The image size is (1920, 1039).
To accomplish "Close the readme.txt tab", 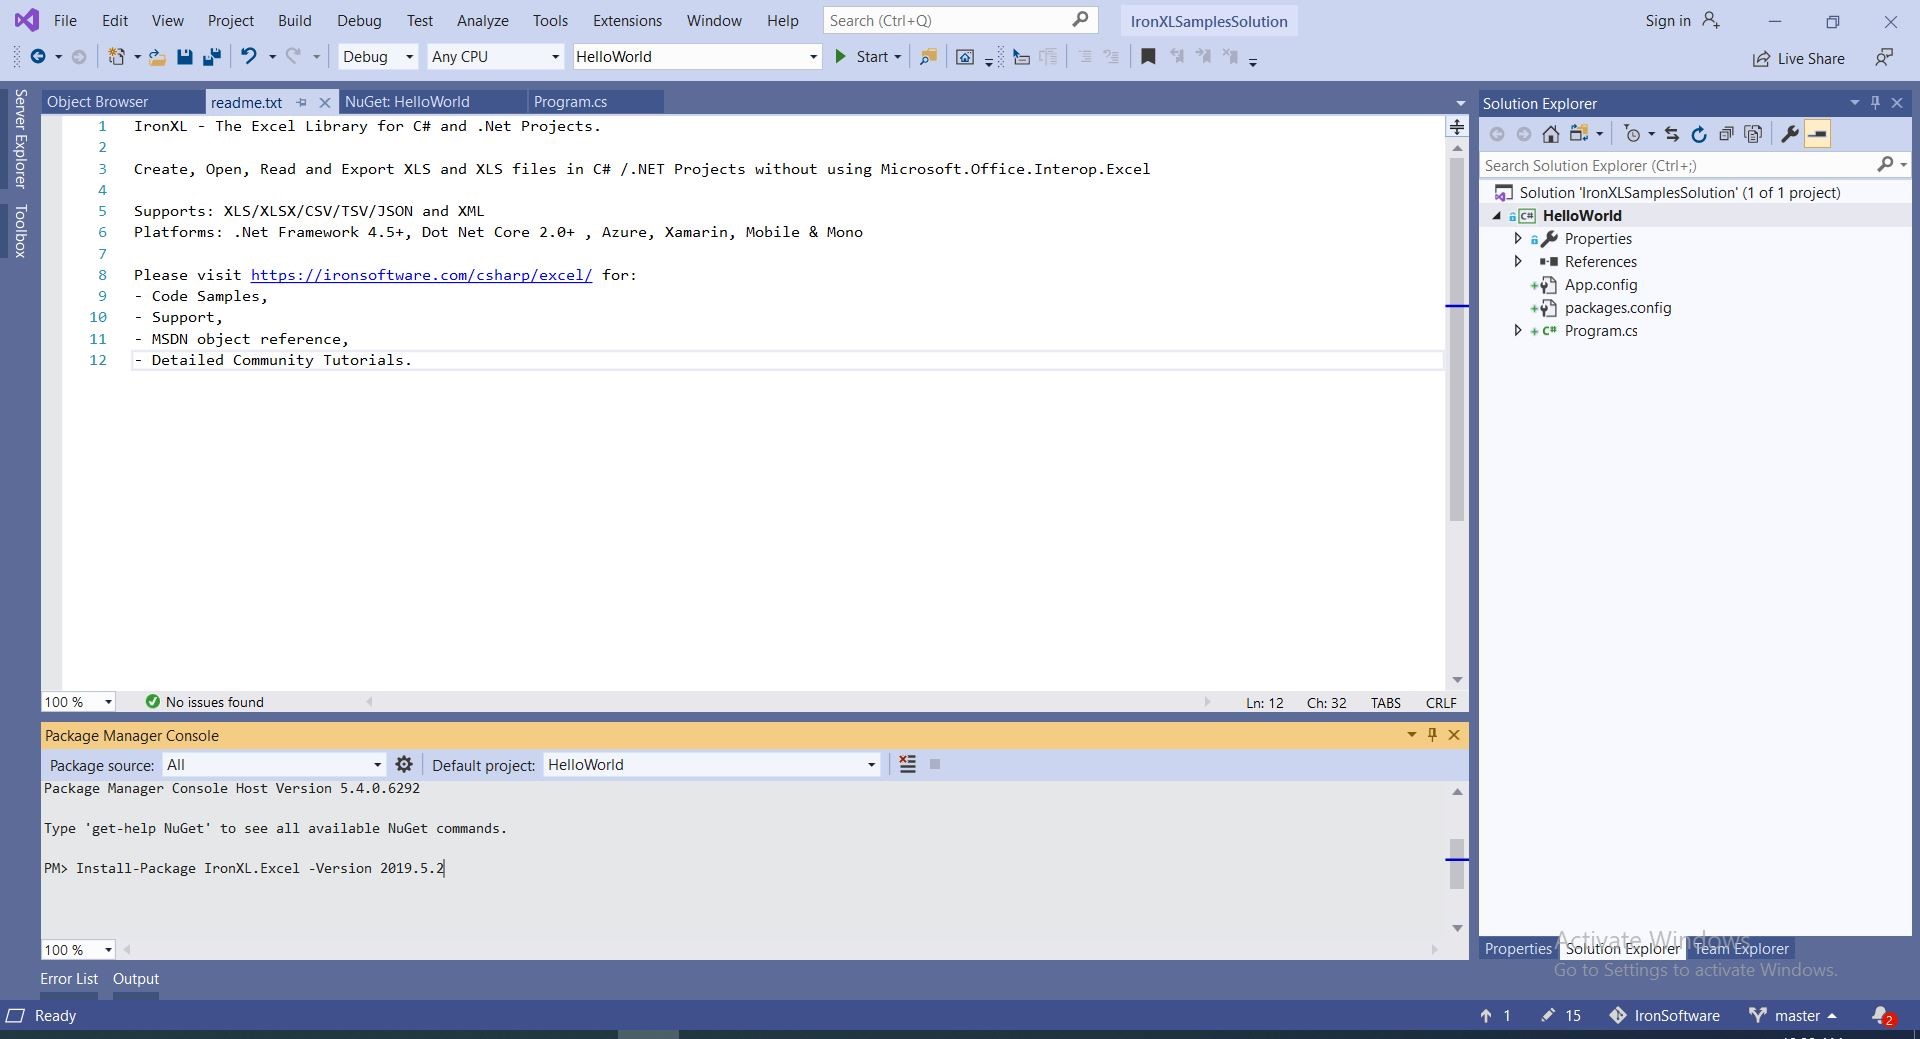I will coord(324,102).
